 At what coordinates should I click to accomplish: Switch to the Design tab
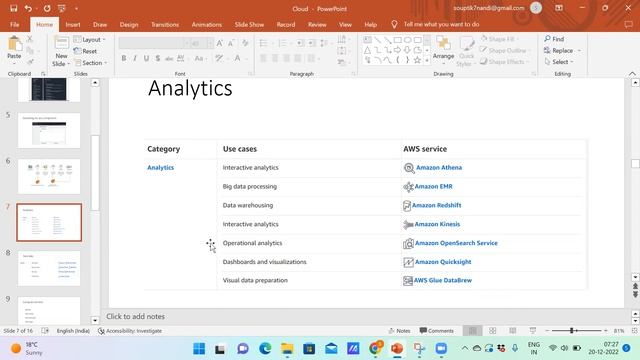click(129, 24)
